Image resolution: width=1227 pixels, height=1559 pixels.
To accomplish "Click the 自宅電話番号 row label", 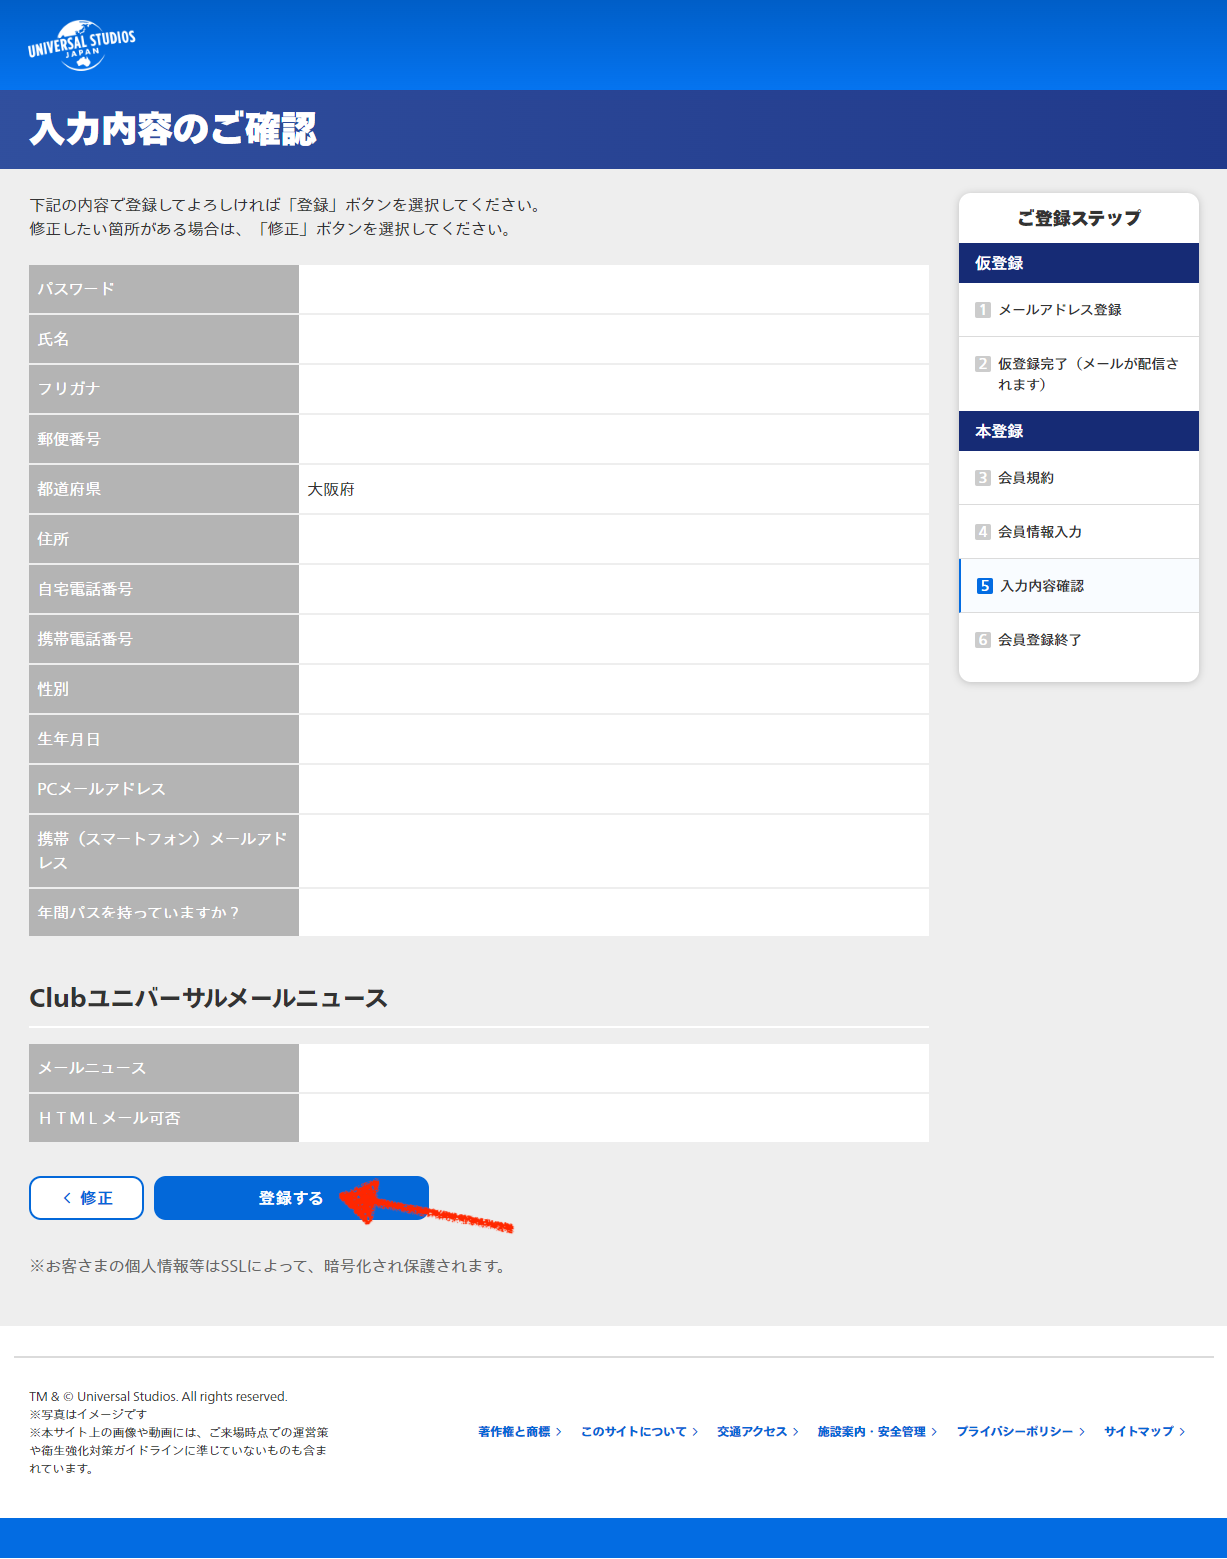I will click(x=164, y=589).
